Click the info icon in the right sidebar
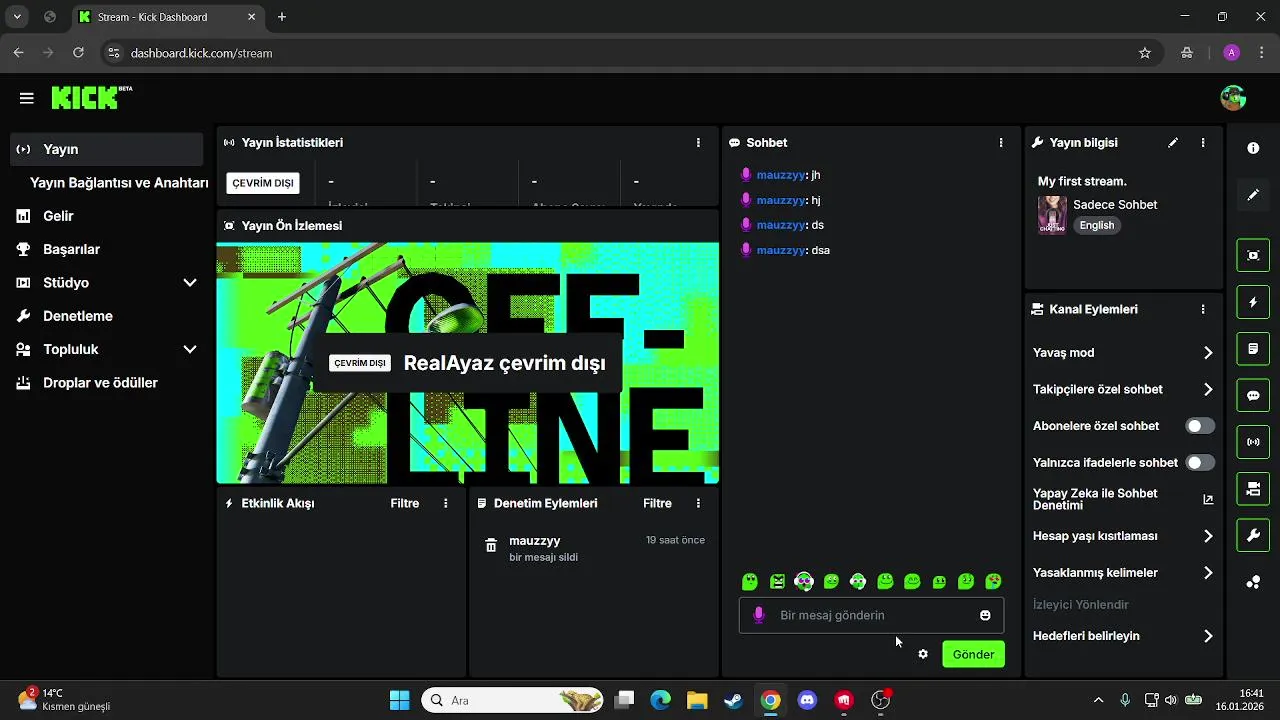 coord(1253,148)
